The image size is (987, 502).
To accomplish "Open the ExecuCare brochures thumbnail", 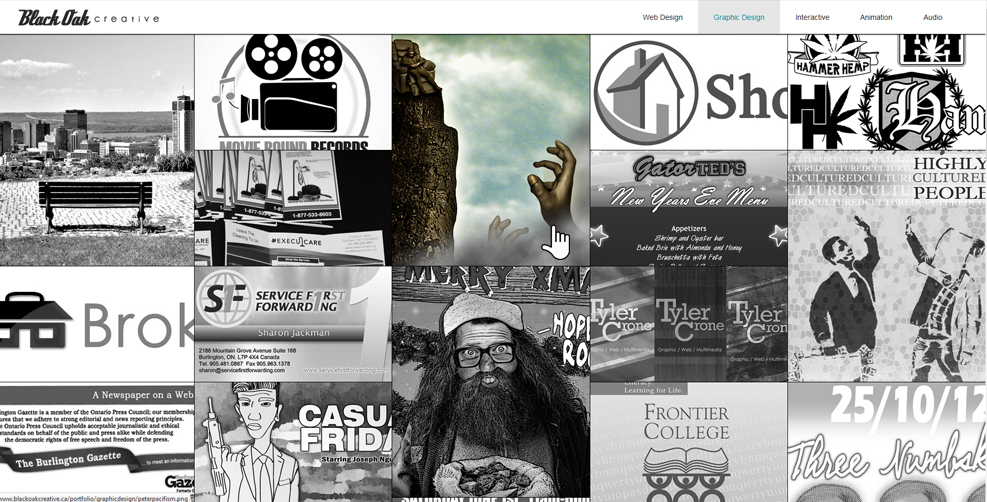I will [x=293, y=208].
